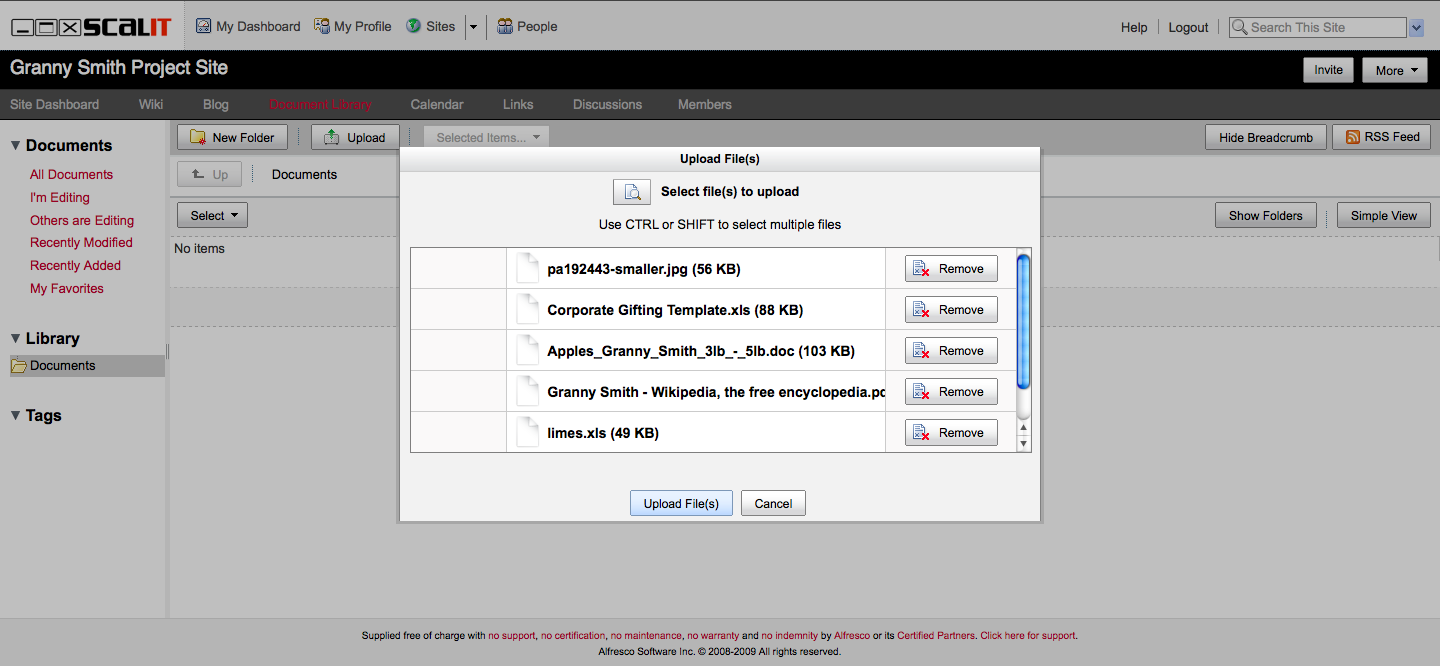Open the Links tab

(518, 104)
